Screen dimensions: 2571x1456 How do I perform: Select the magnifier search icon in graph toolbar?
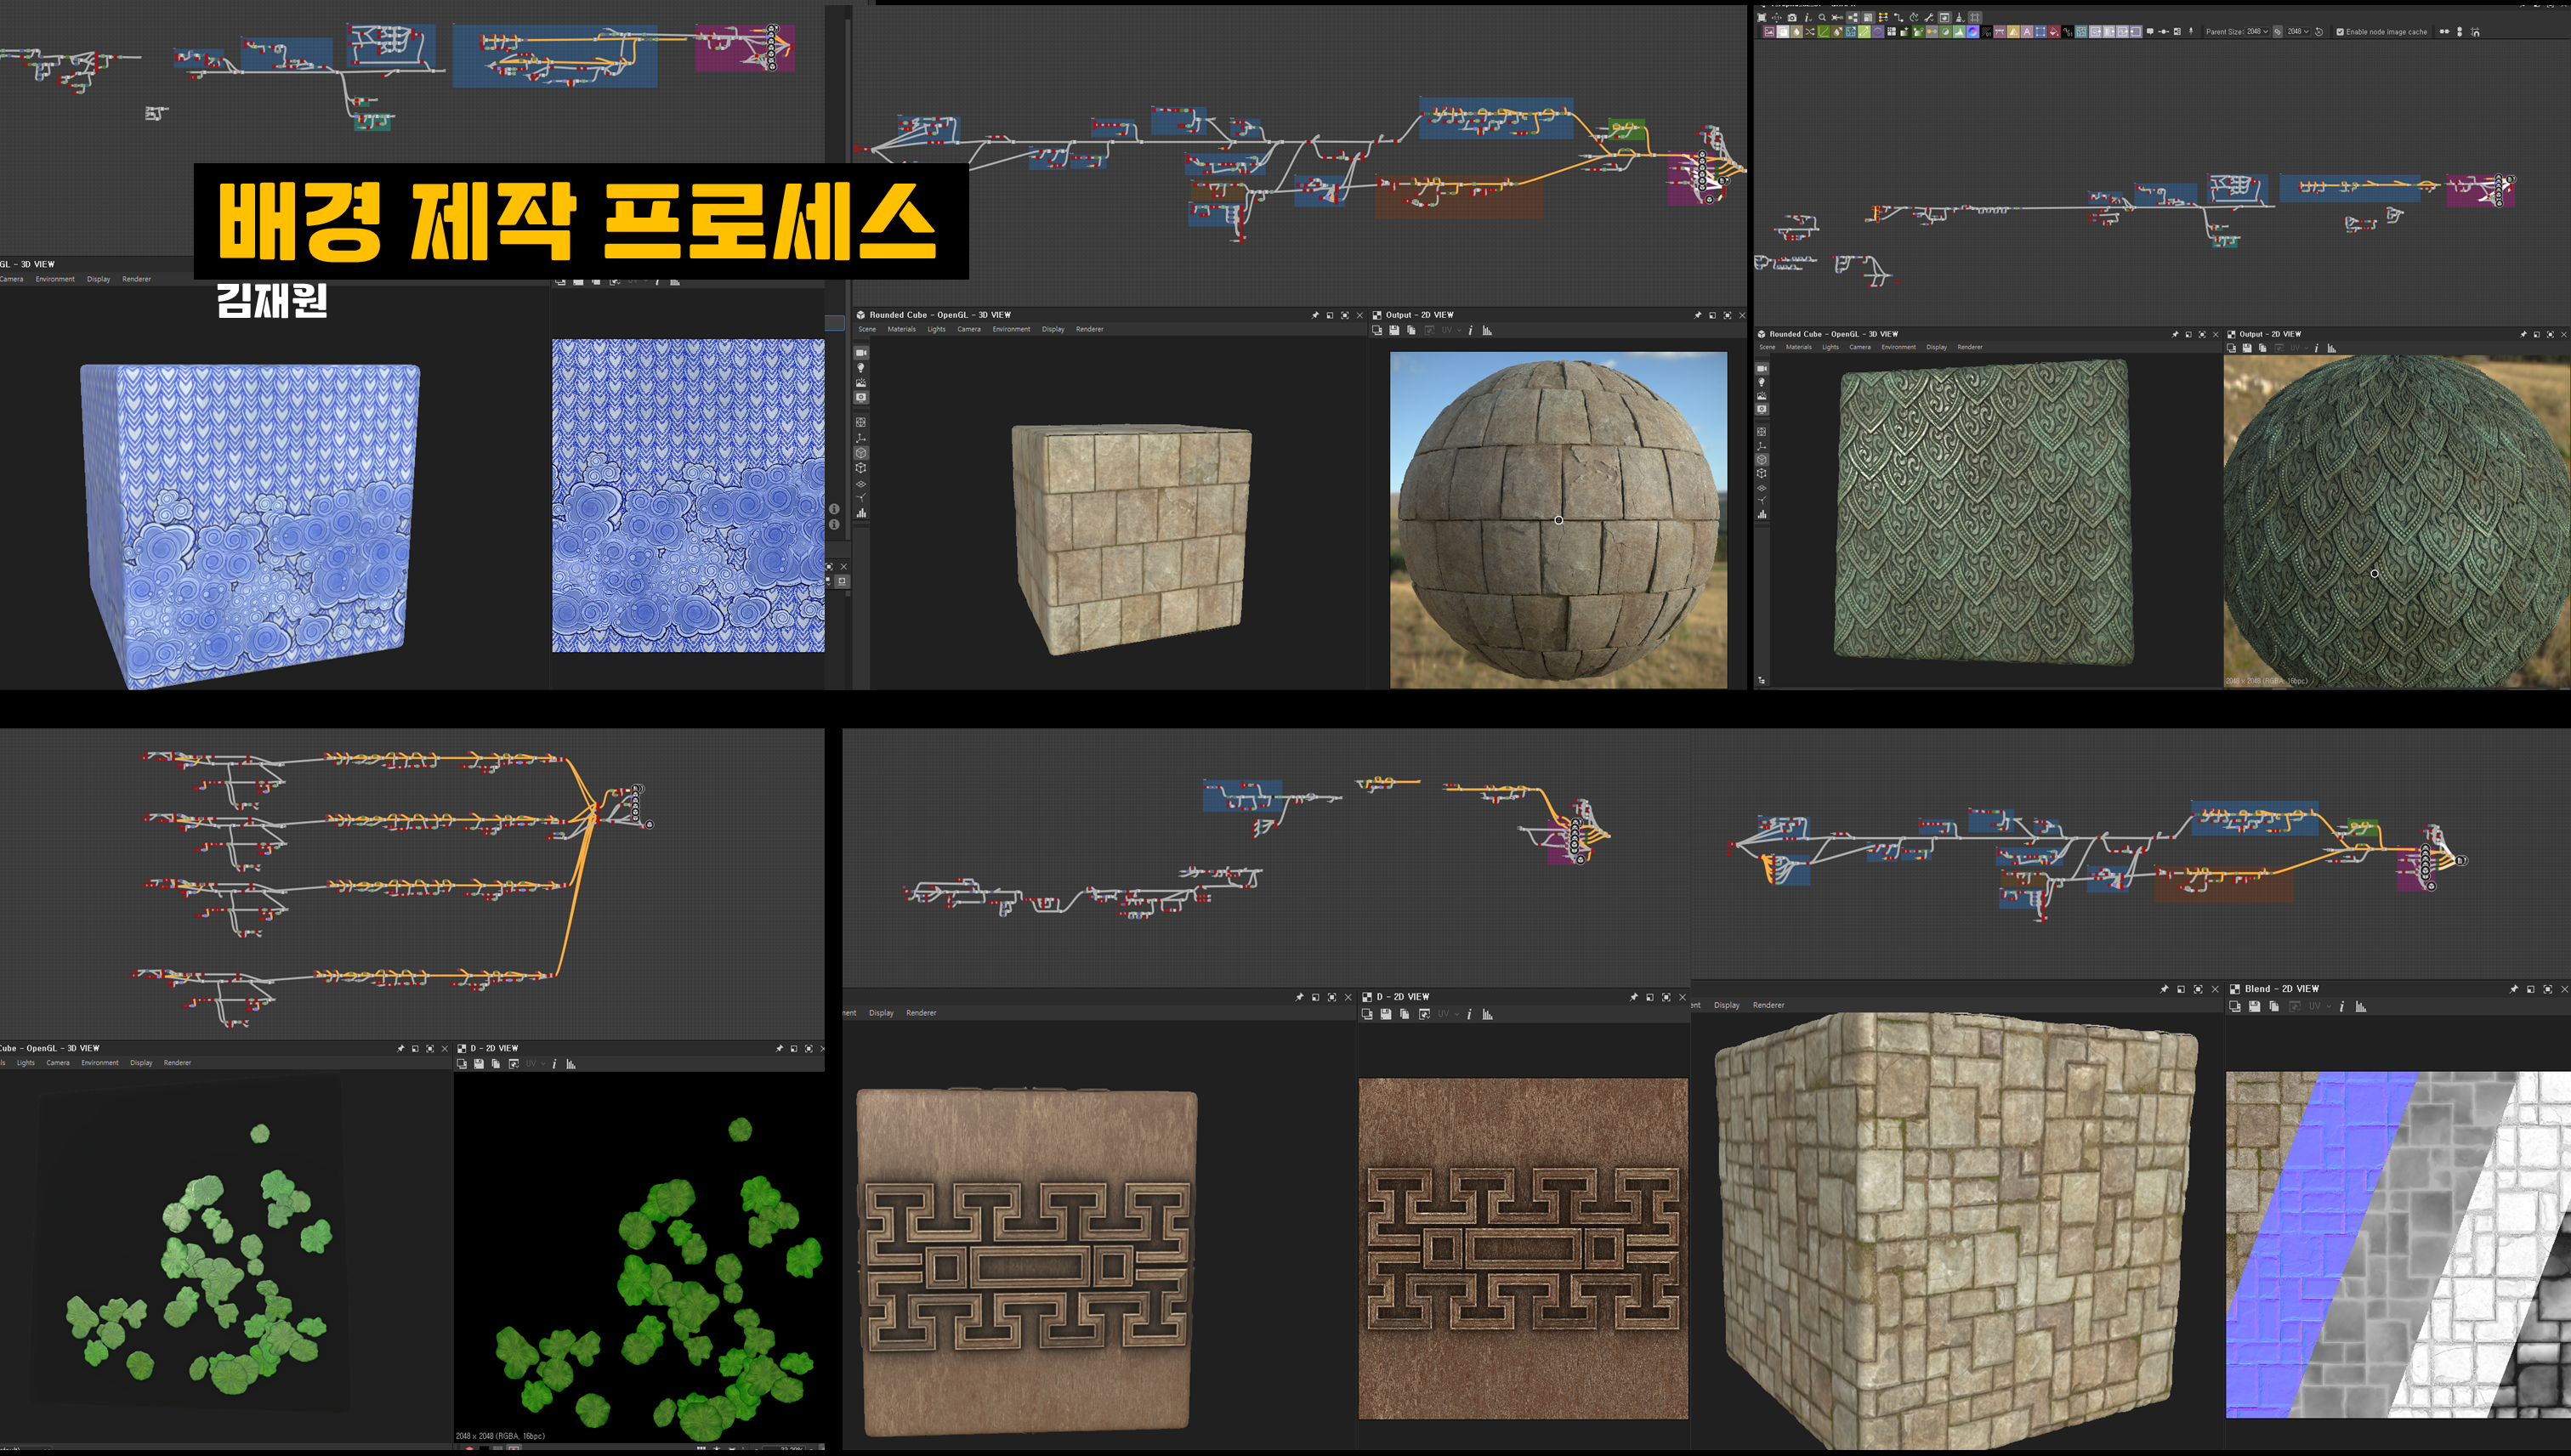coord(1822,18)
